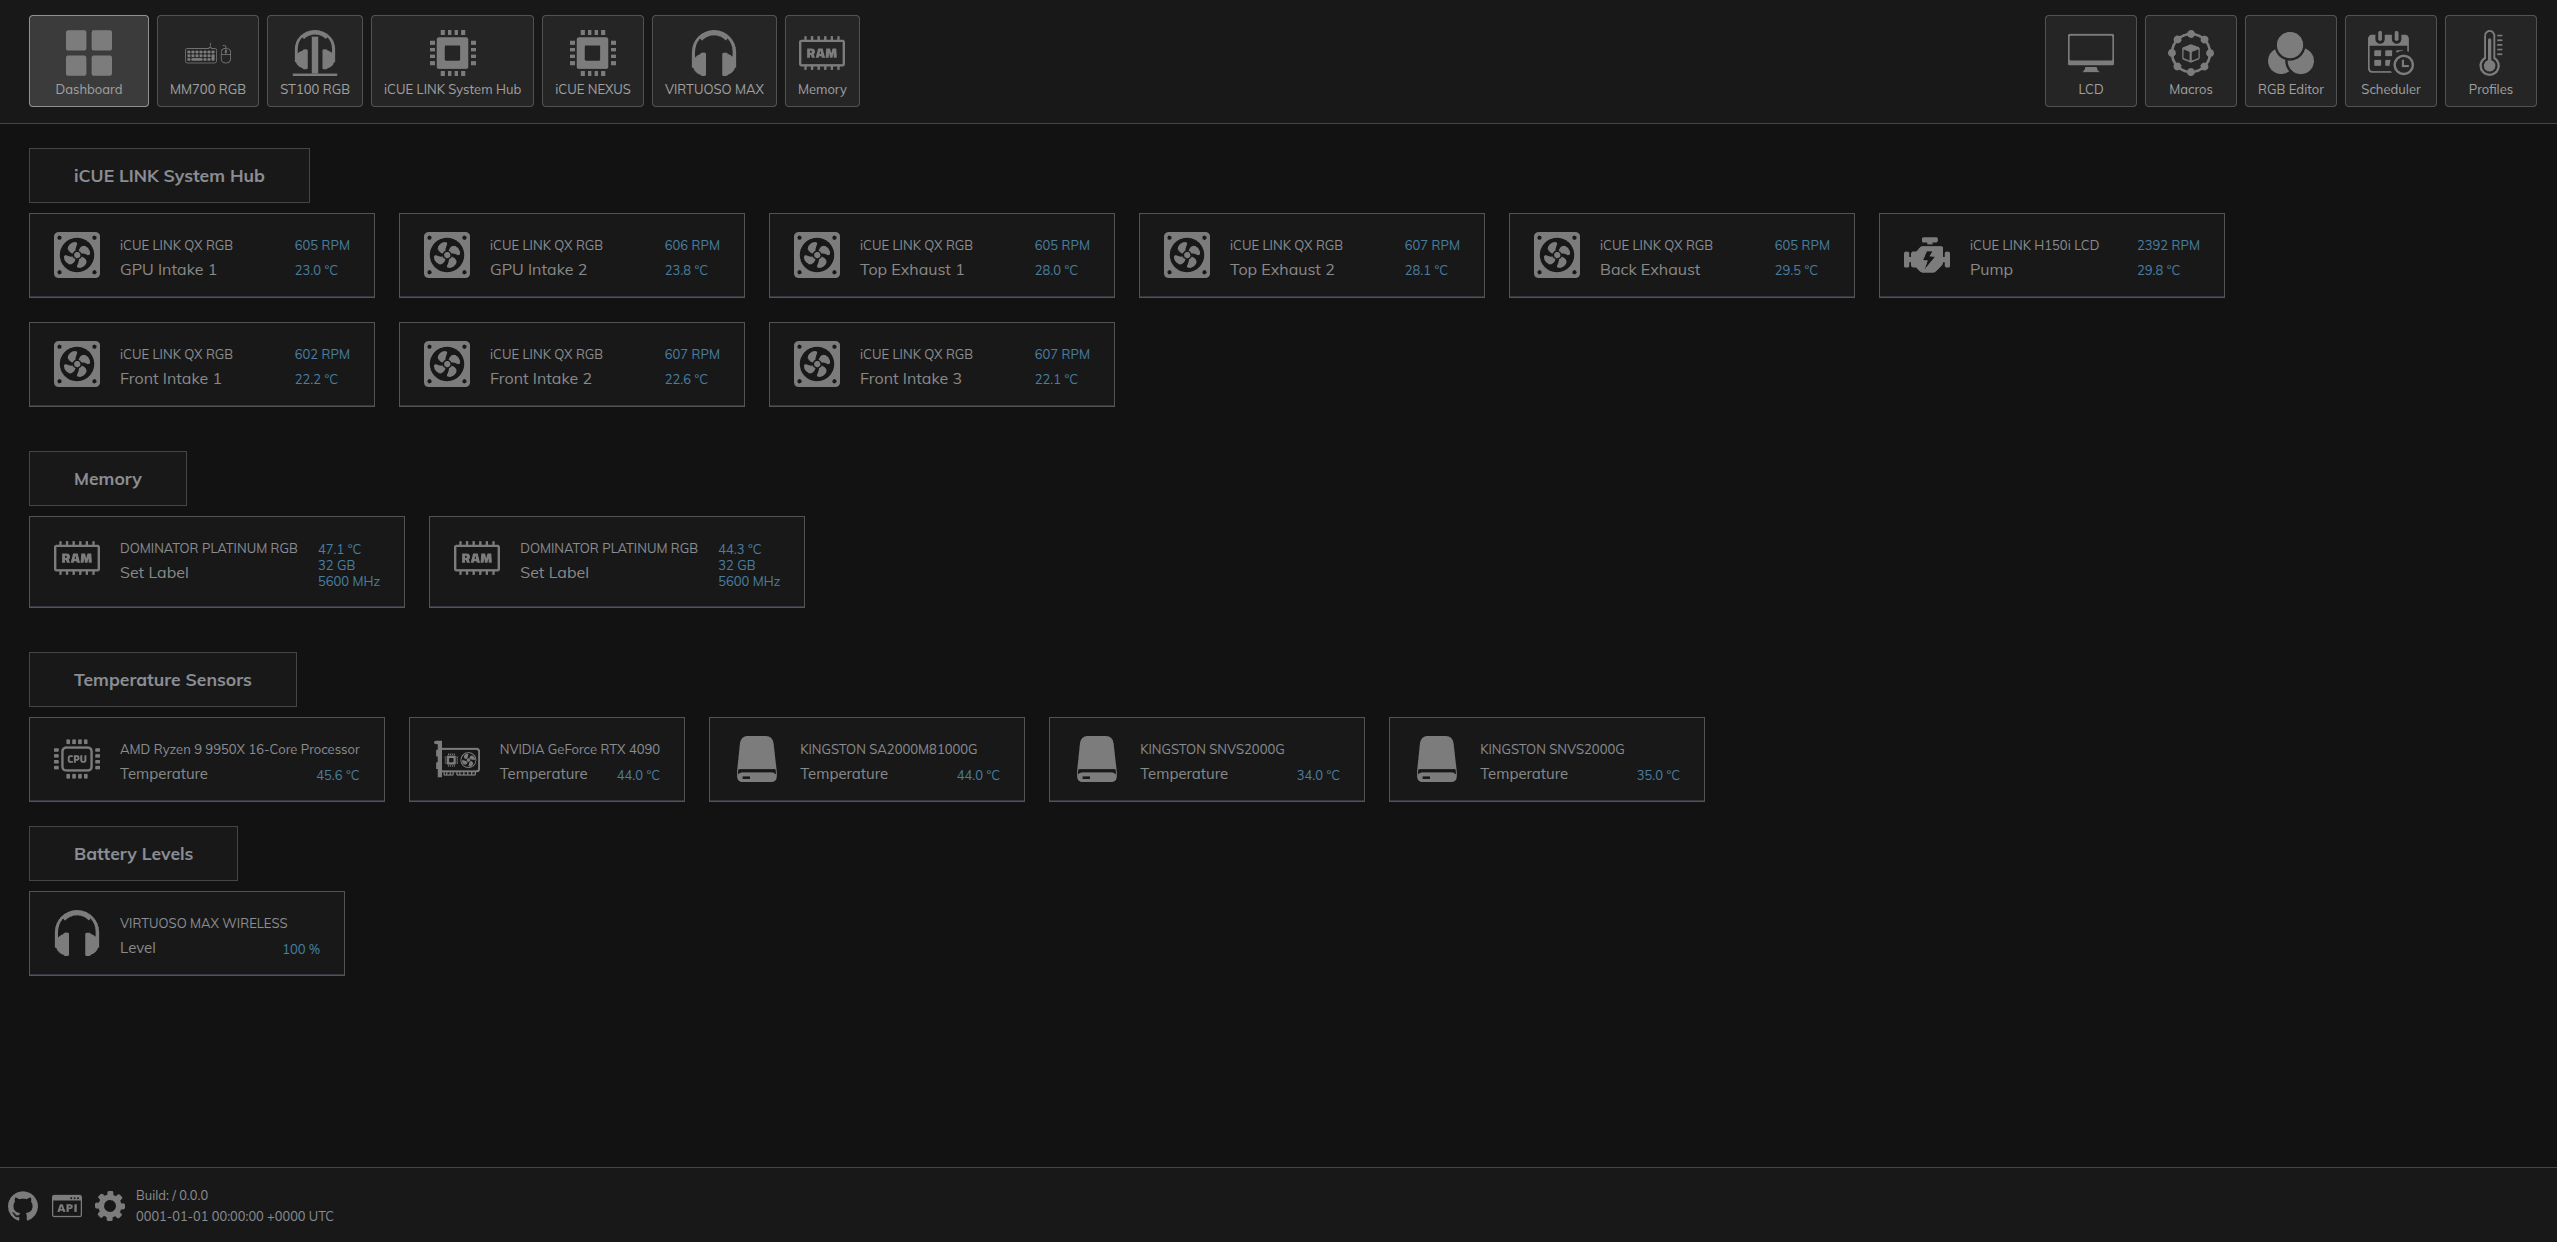2557x1242 pixels.
Task: Click the Build: / 0.0.0 text
Action: 172,1195
